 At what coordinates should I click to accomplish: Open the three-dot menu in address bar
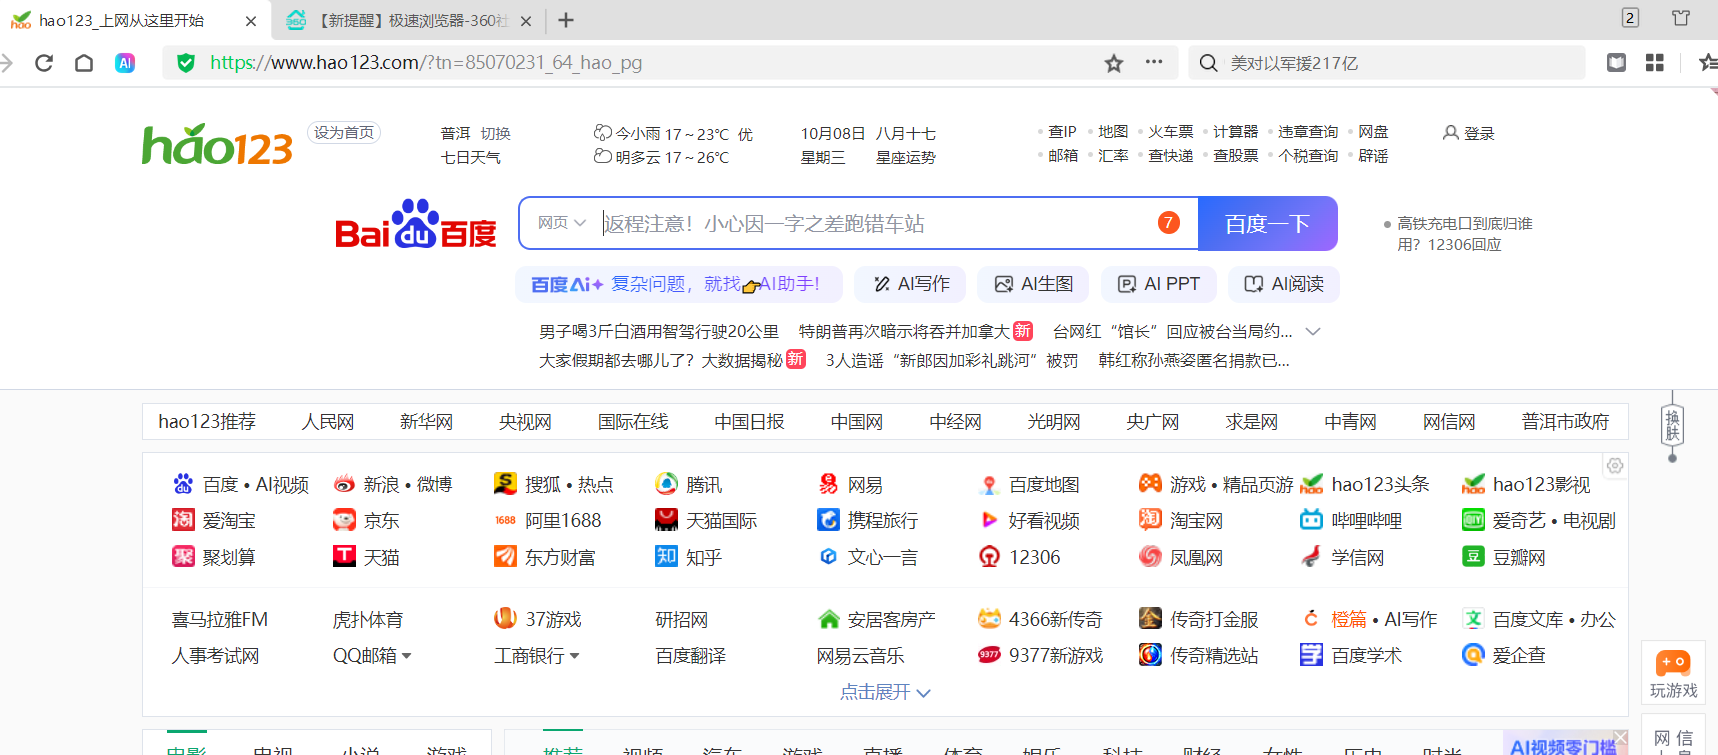coord(1154,62)
